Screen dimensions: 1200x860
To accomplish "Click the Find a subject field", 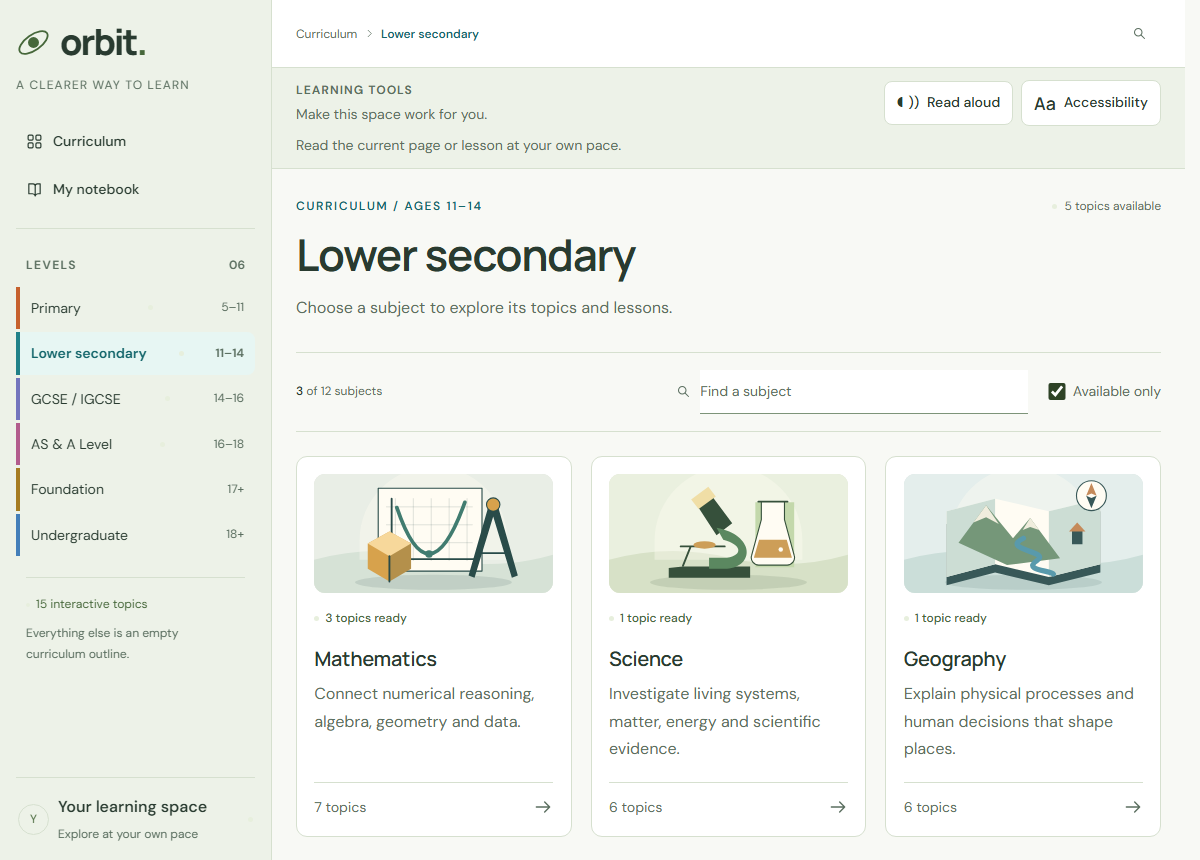I will tap(864, 392).
